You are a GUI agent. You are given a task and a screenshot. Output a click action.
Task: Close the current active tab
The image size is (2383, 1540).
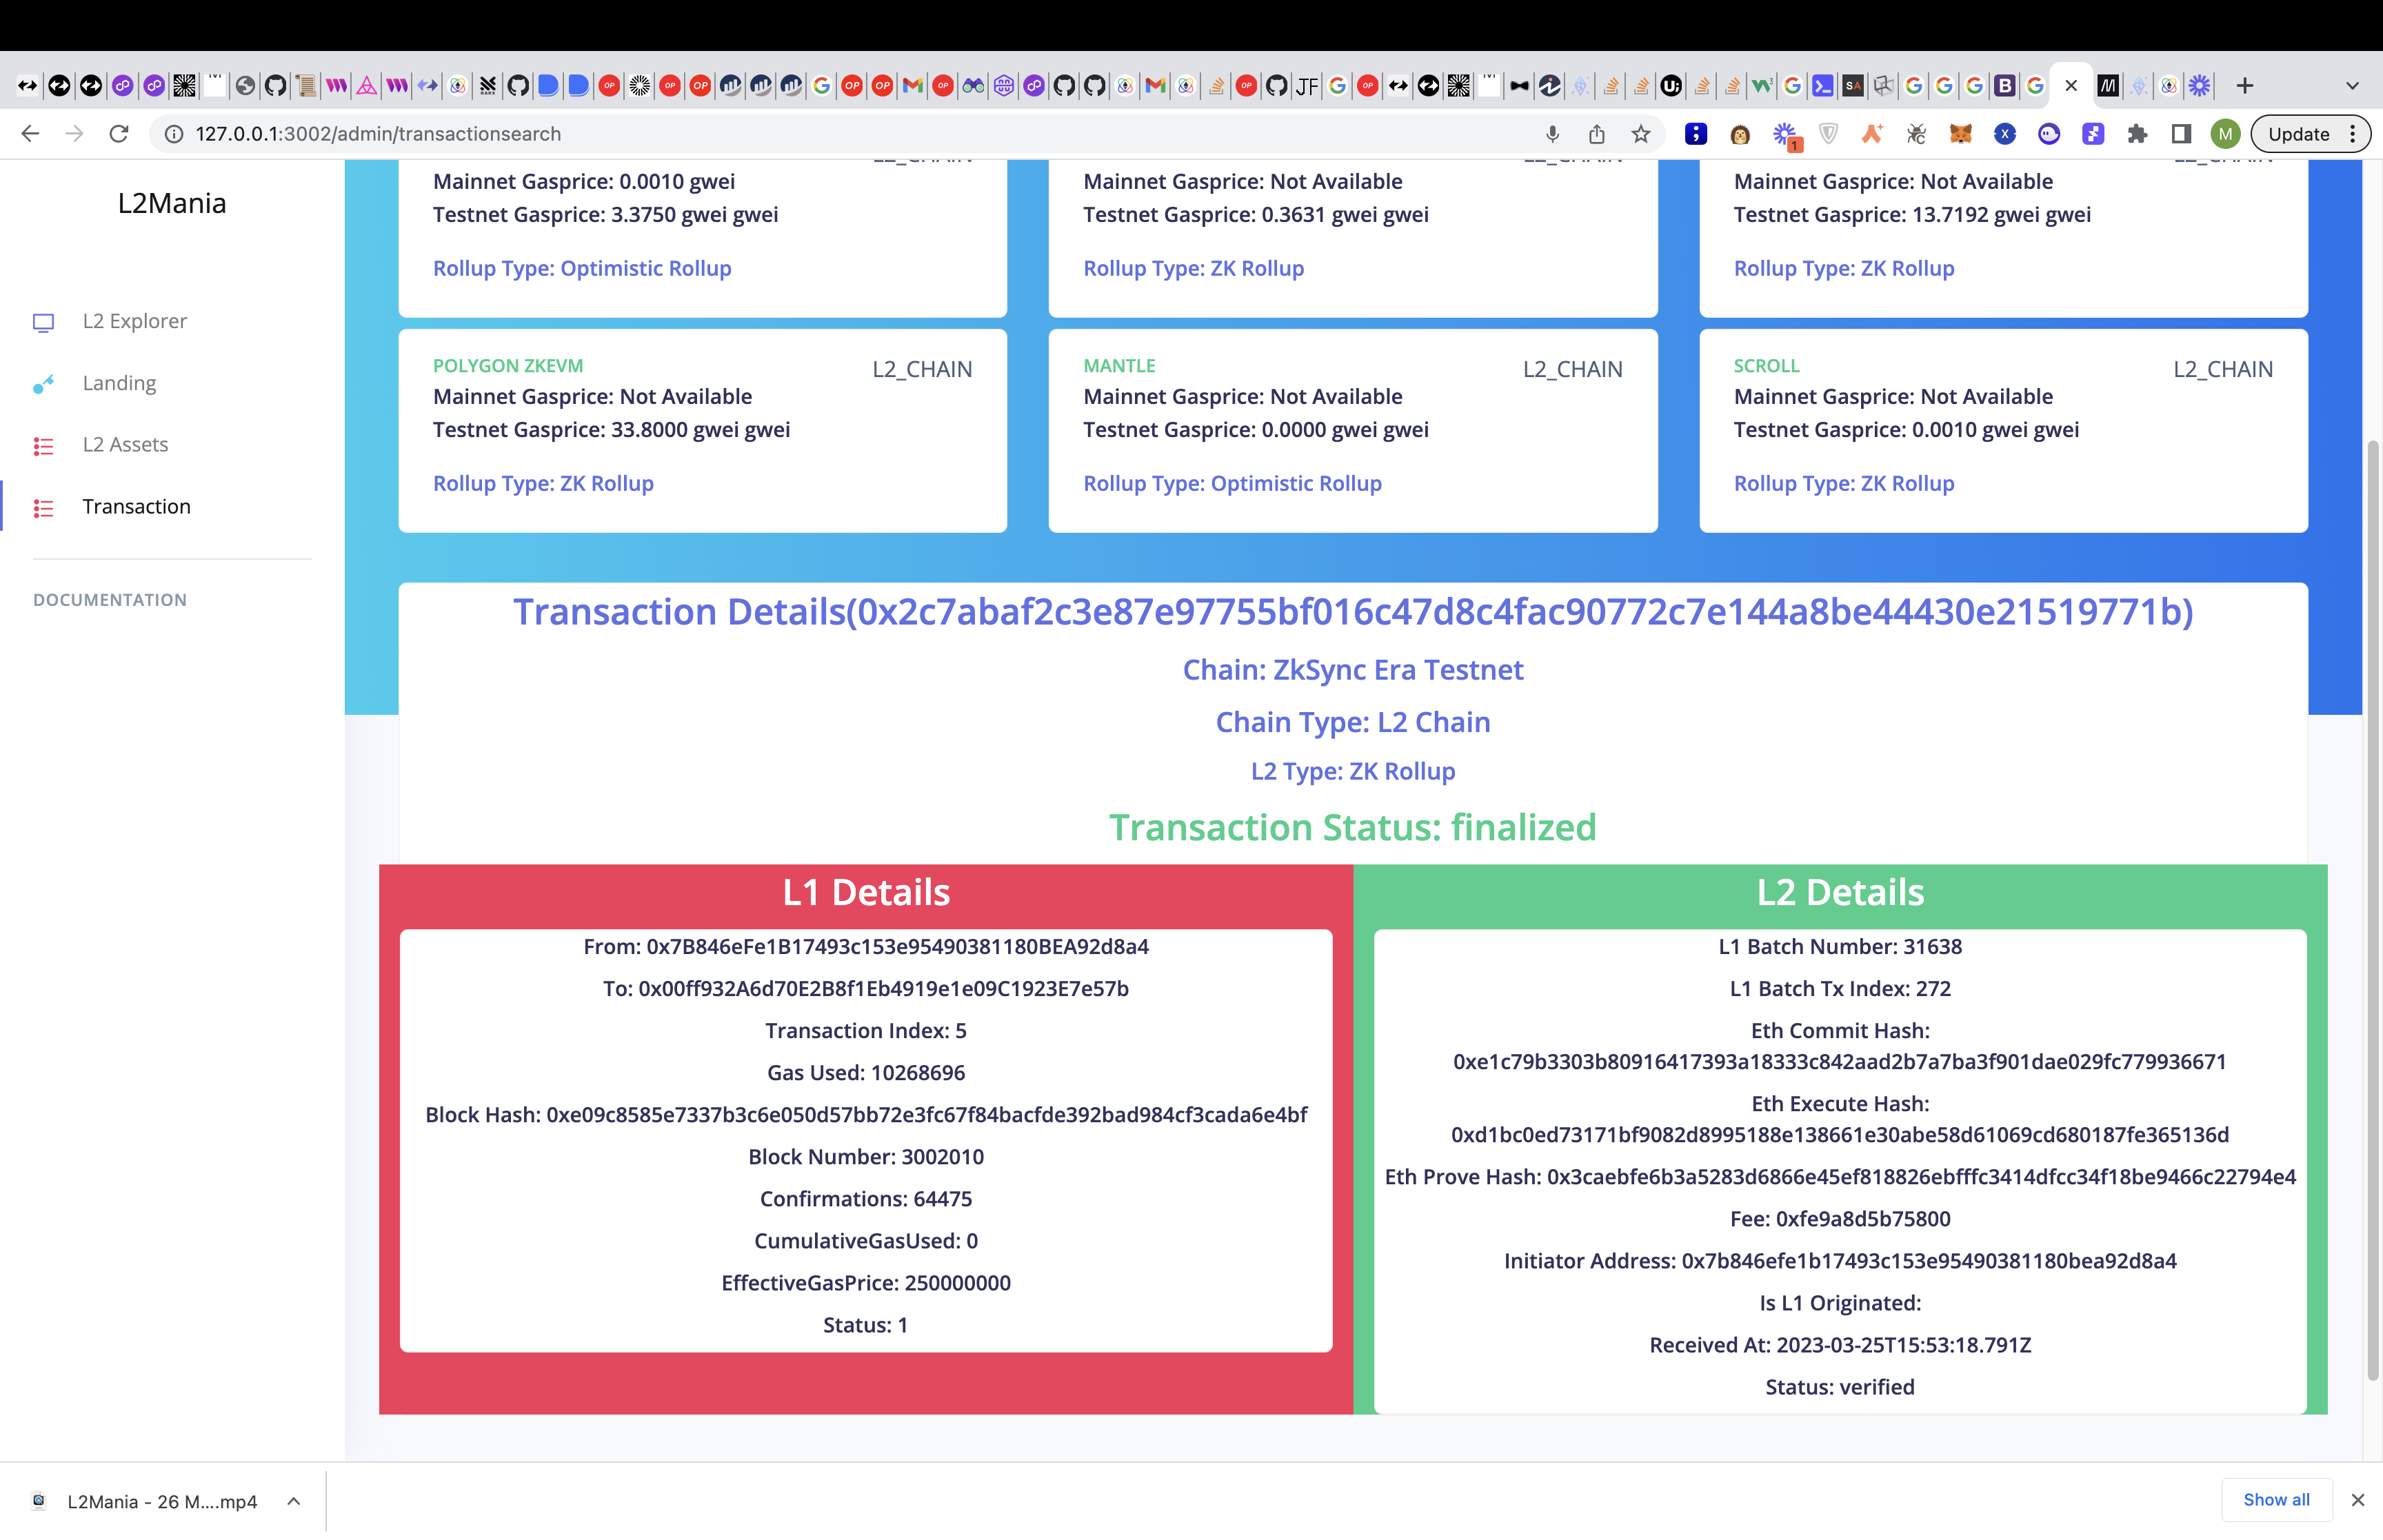(2071, 86)
